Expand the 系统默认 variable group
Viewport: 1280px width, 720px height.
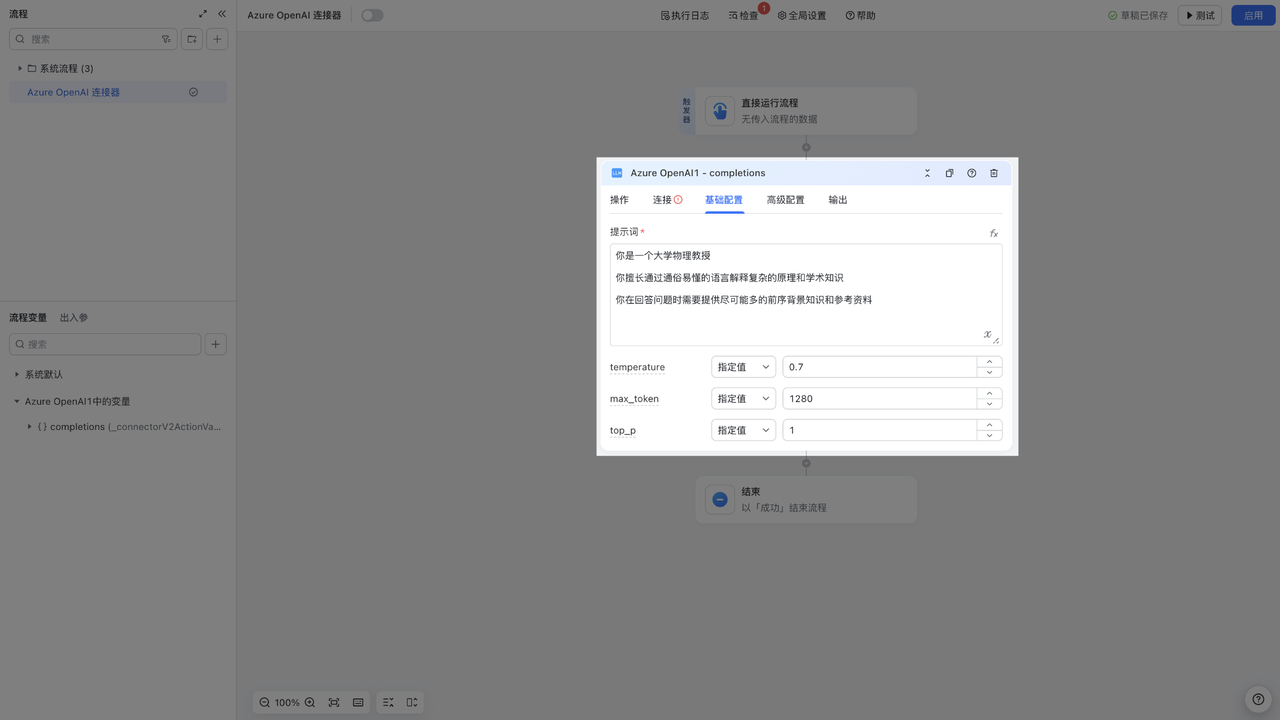click(x=17, y=374)
